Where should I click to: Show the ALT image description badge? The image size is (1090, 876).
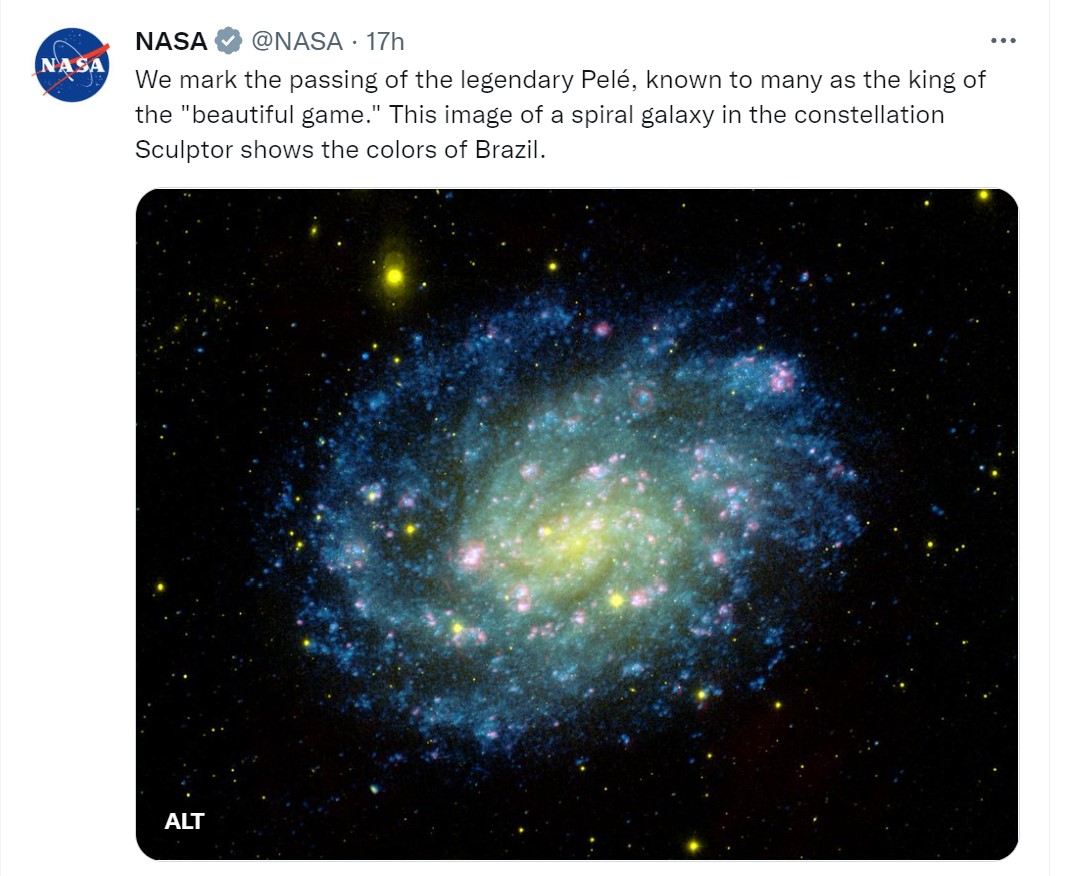pyautogui.click(x=184, y=821)
